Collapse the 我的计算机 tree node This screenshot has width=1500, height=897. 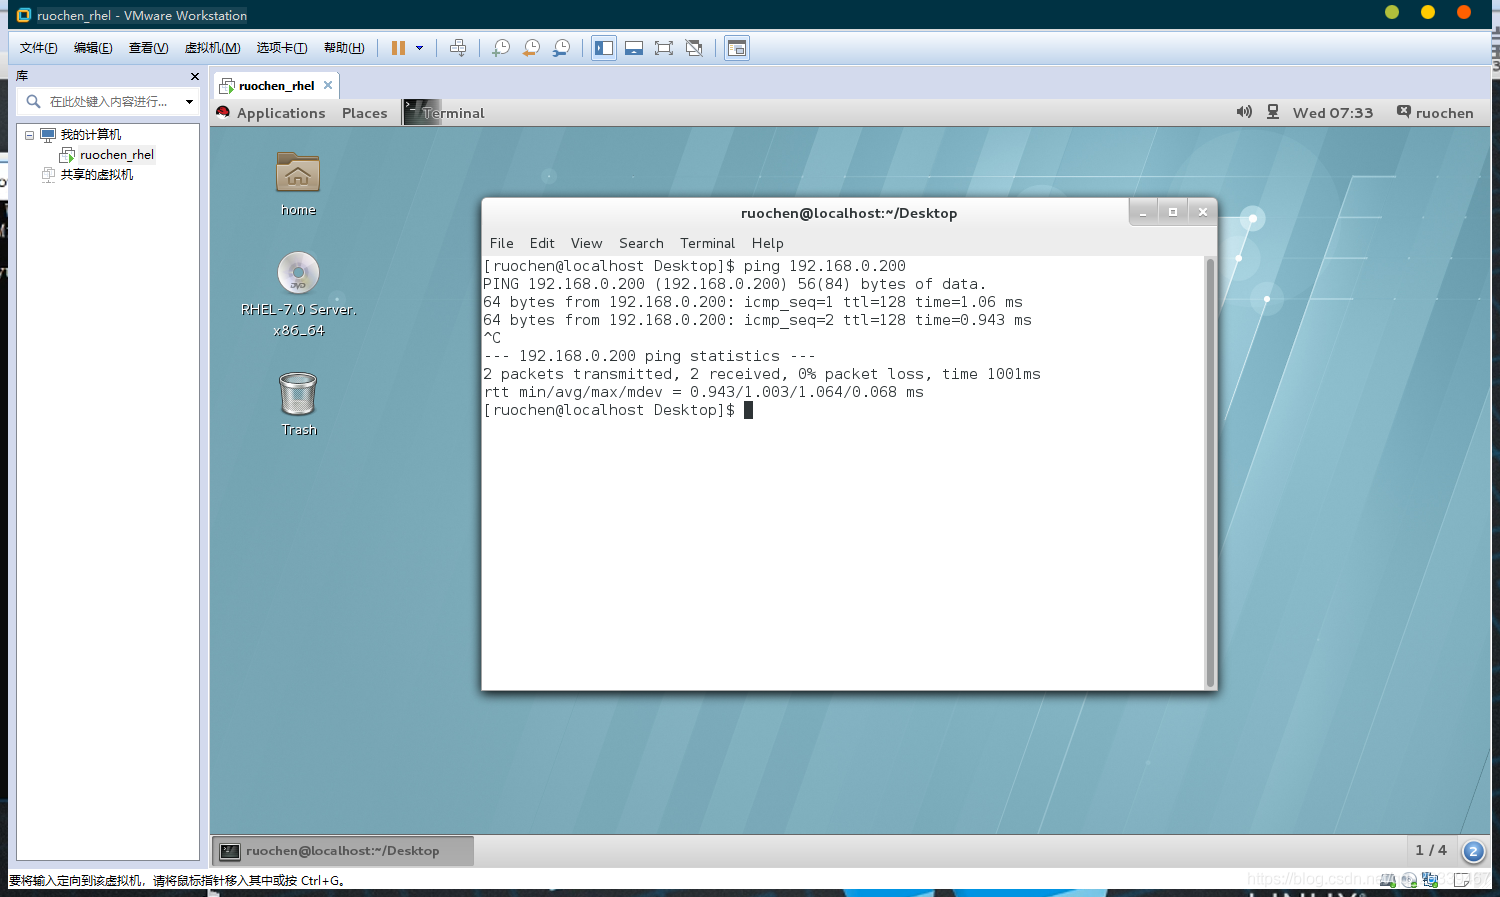point(29,135)
